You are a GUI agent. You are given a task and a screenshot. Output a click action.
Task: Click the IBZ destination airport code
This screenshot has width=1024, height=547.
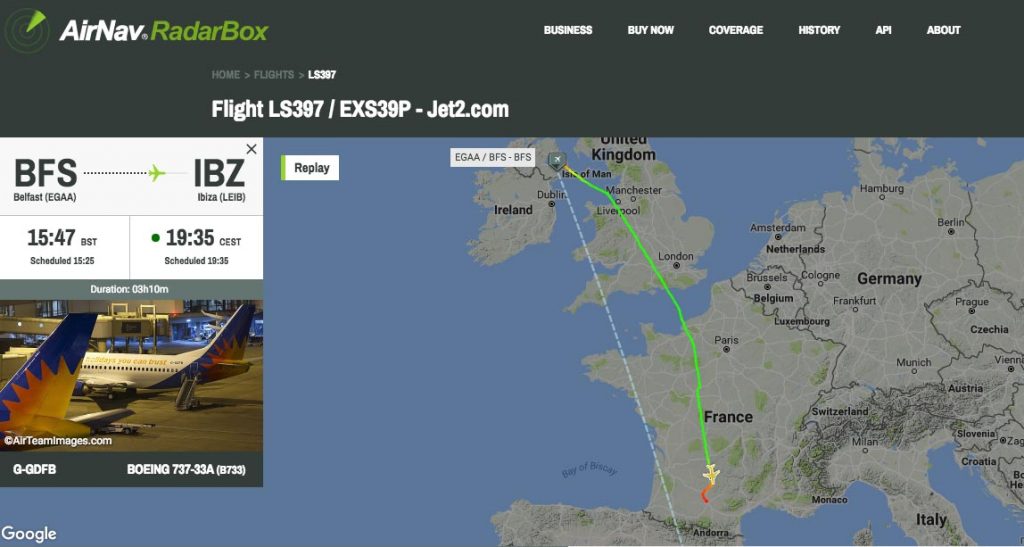click(219, 173)
